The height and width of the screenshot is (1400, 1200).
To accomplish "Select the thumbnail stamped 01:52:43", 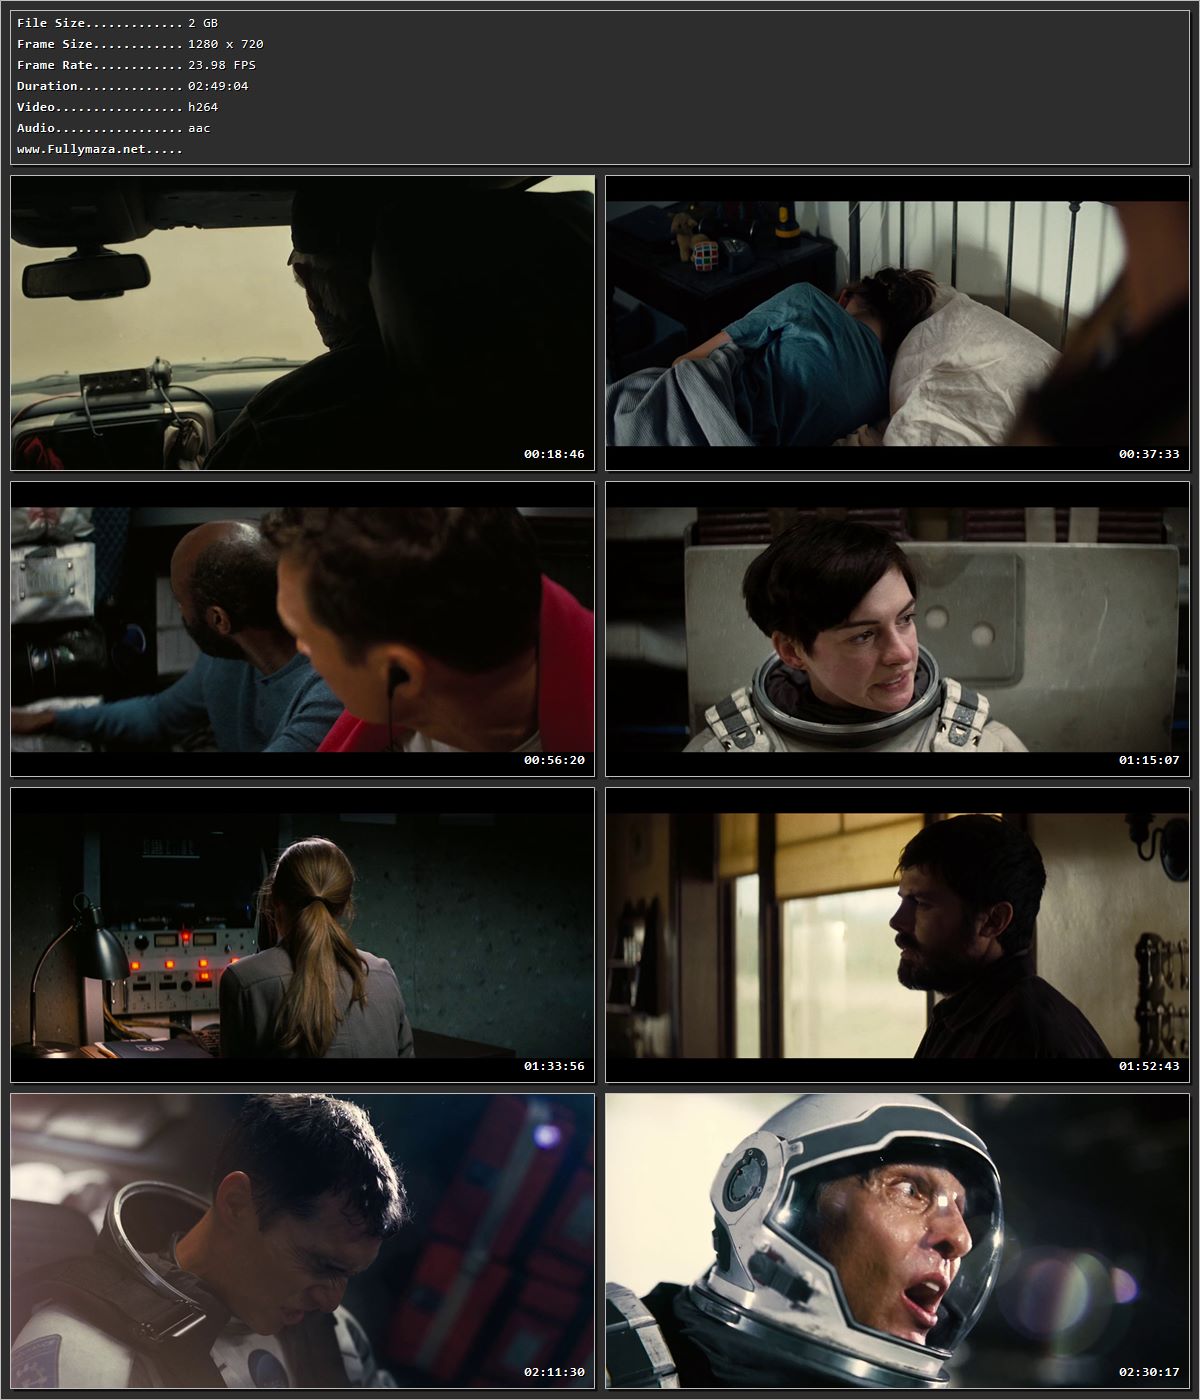I will pyautogui.click(x=897, y=935).
